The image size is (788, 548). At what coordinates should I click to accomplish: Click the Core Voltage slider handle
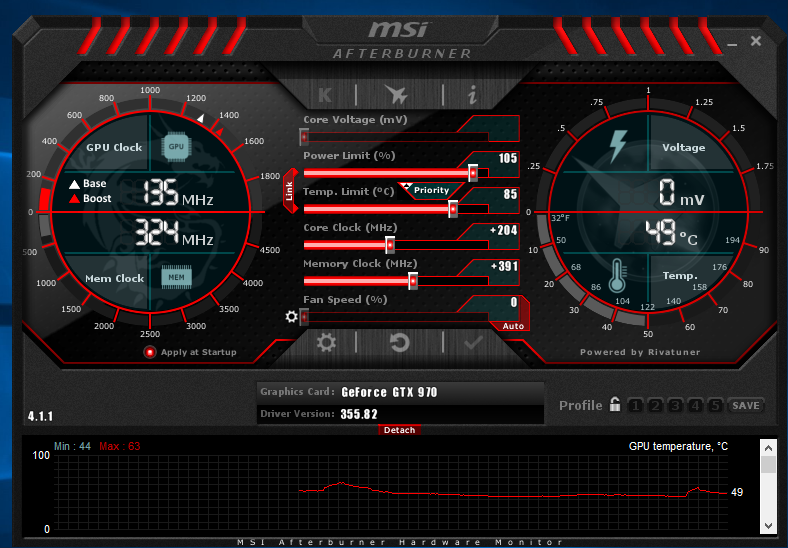pyautogui.click(x=304, y=137)
